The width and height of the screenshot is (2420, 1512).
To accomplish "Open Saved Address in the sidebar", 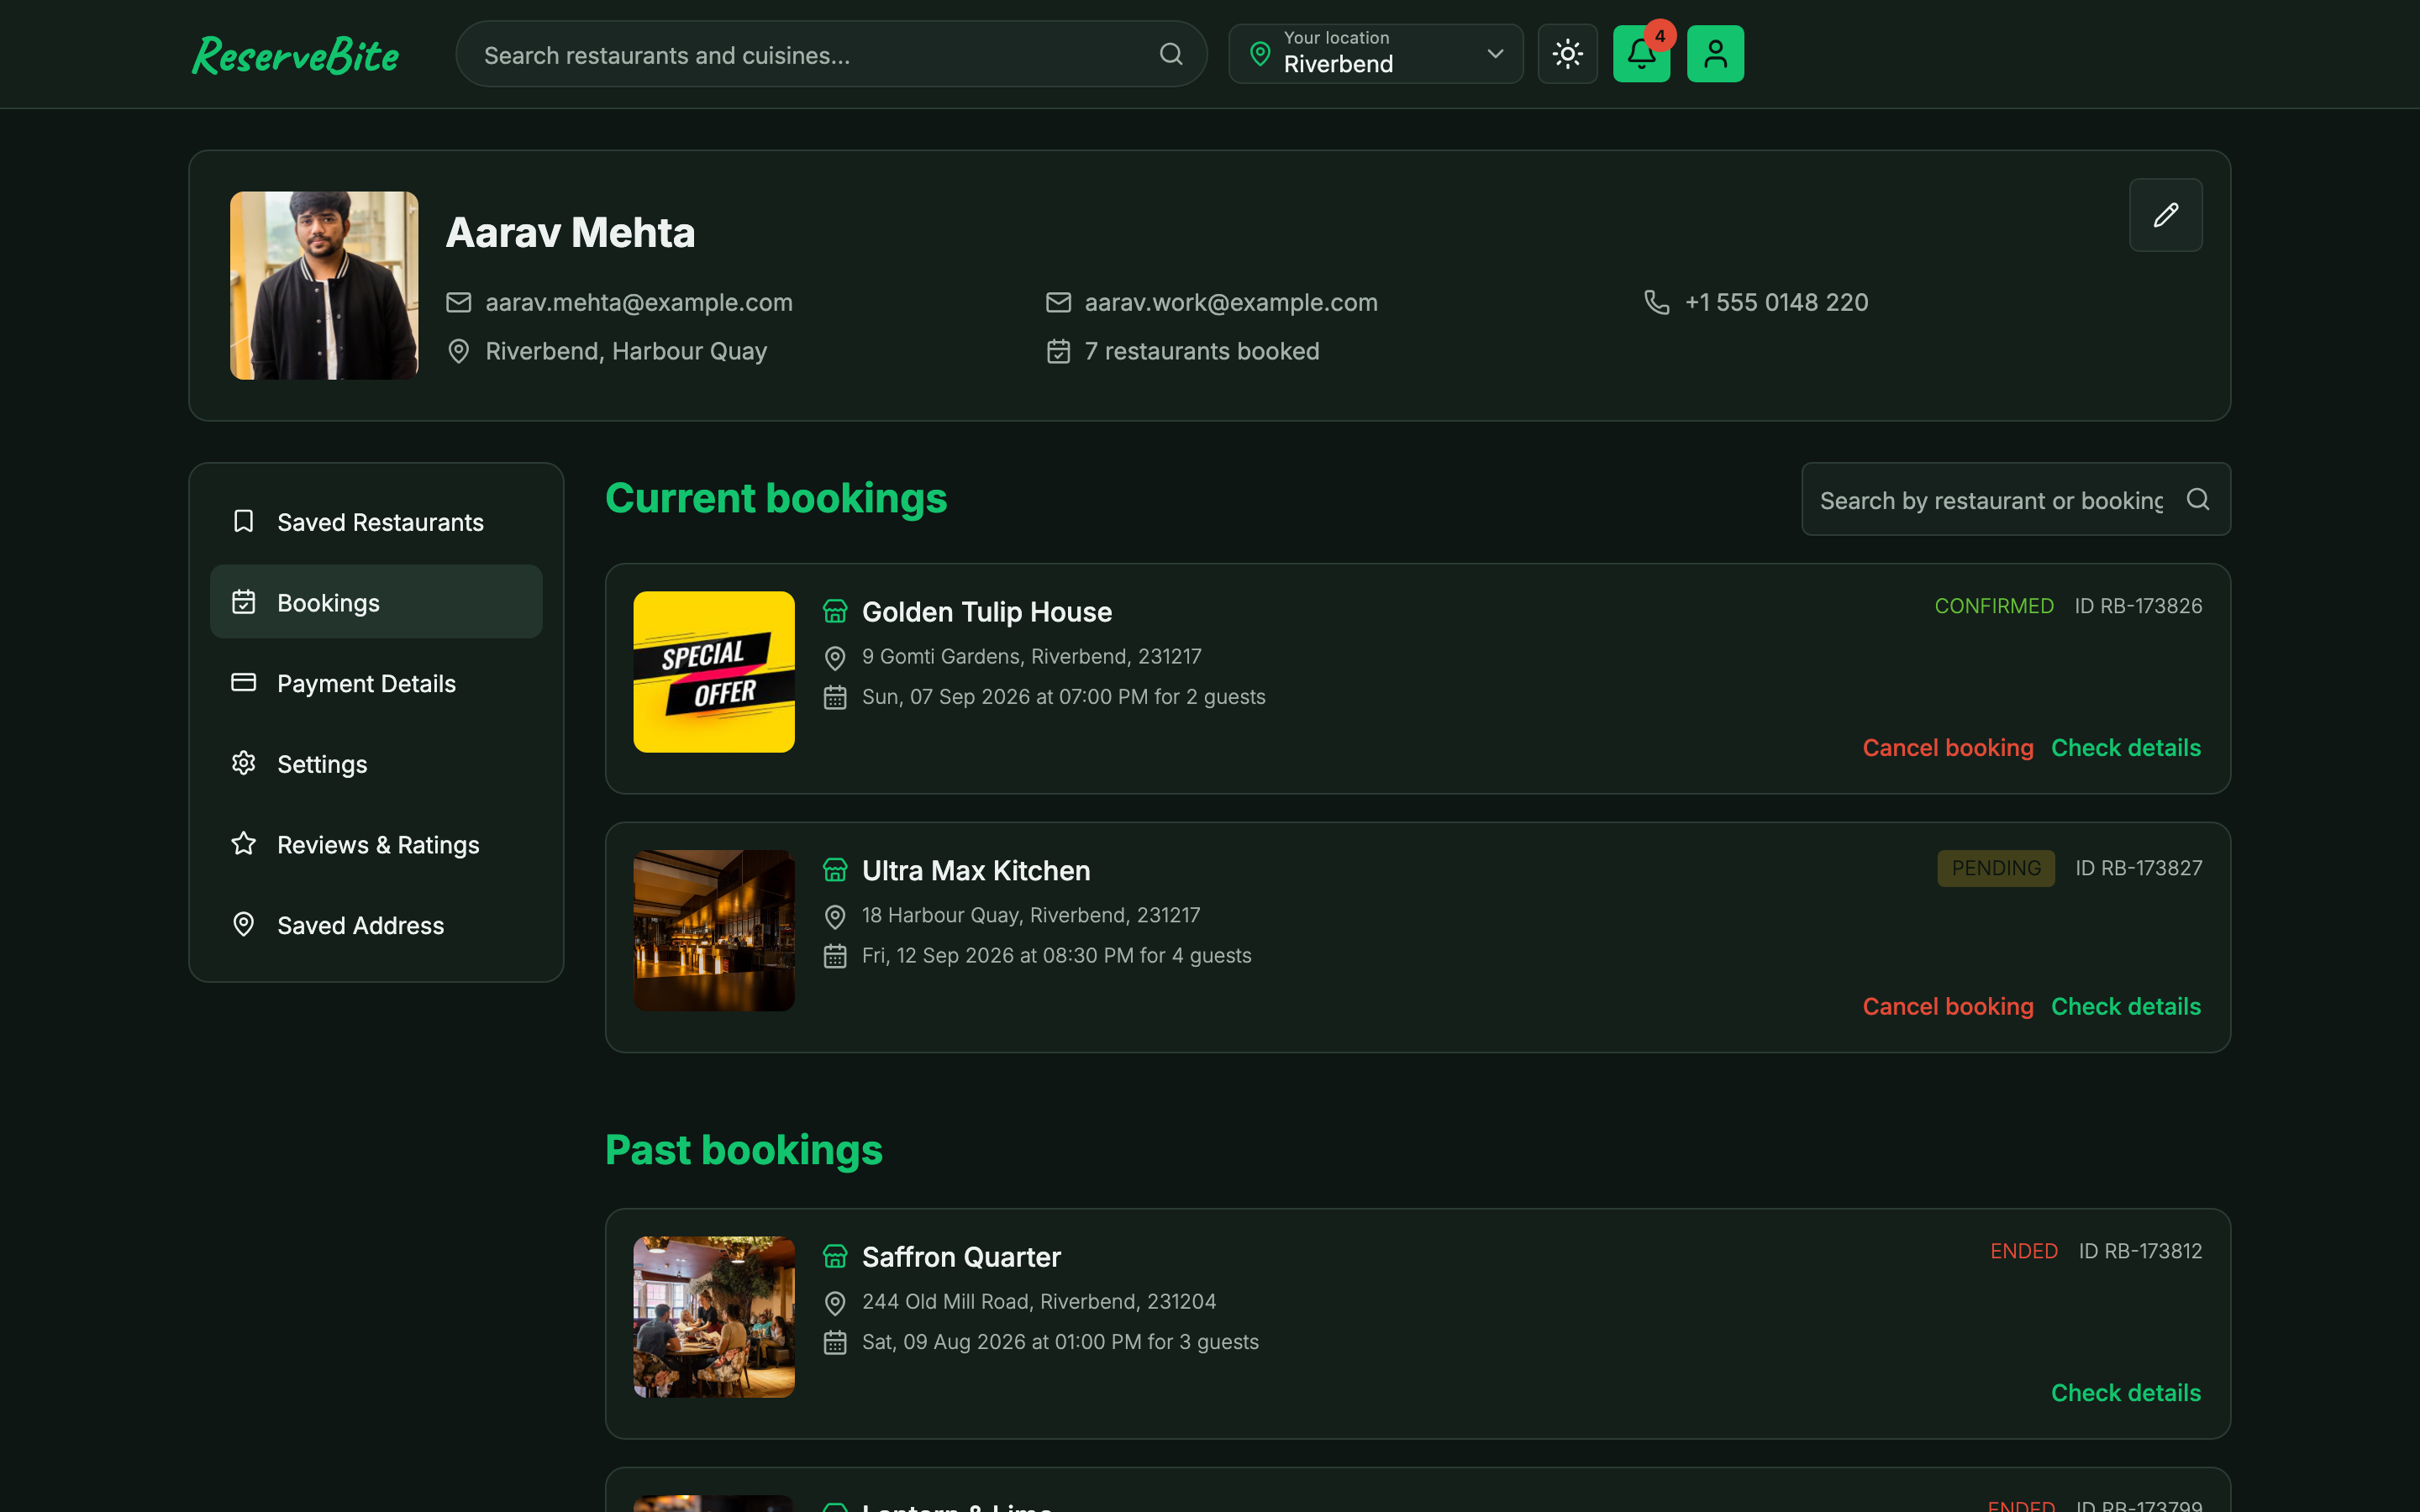I will click(x=376, y=925).
